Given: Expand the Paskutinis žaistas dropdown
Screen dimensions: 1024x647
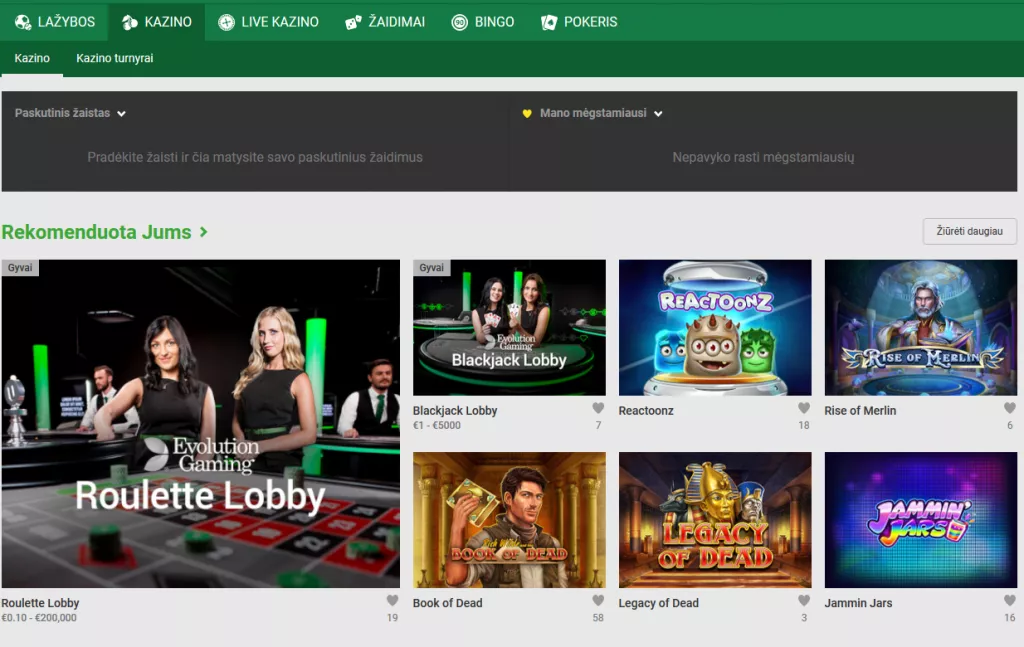Looking at the screenshot, I should point(121,113).
